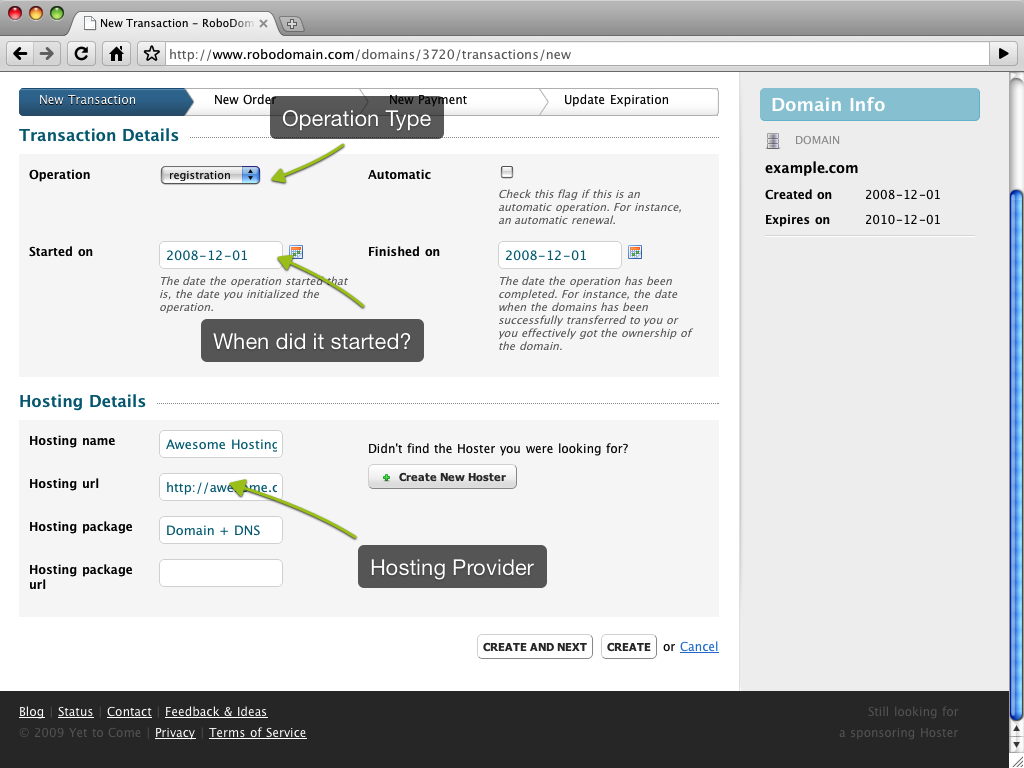Reload the page with the refresh icon

81,54
